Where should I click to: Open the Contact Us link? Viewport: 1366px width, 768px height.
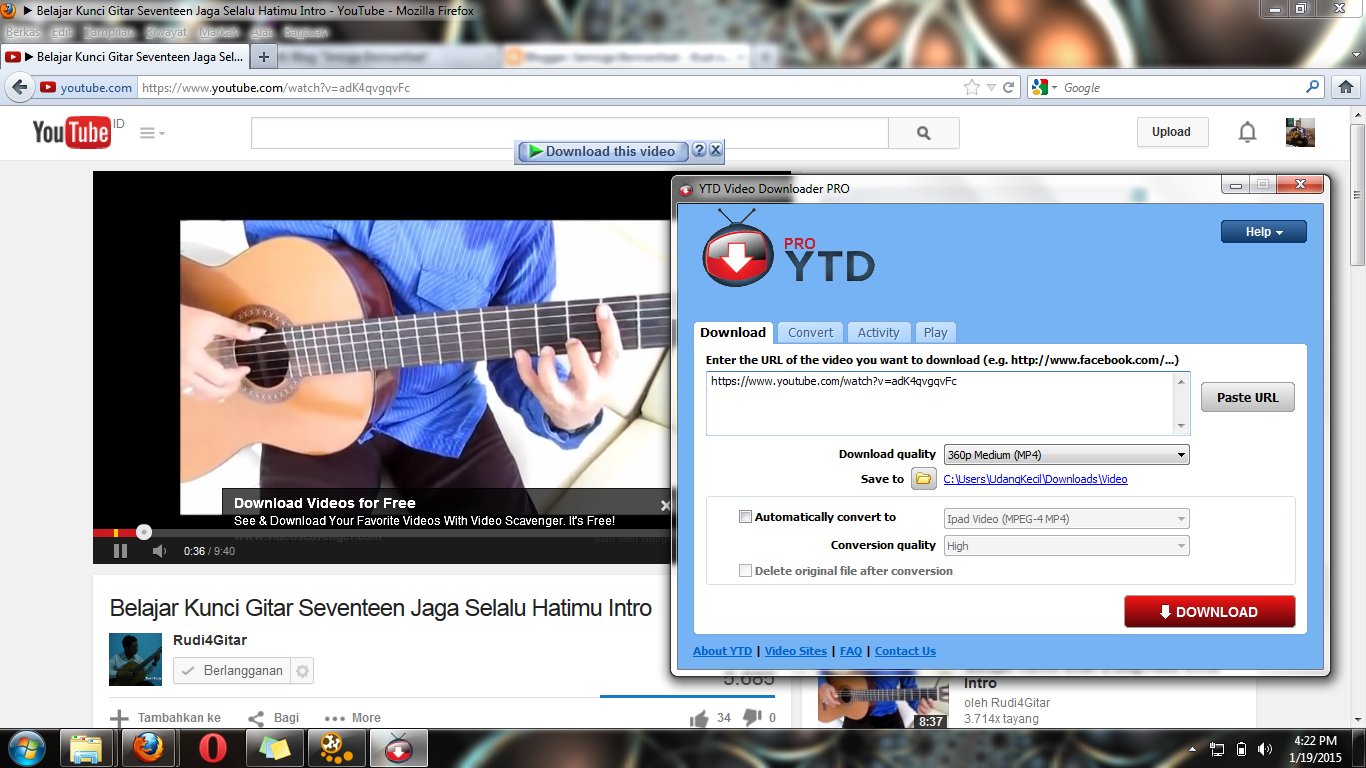[x=905, y=651]
